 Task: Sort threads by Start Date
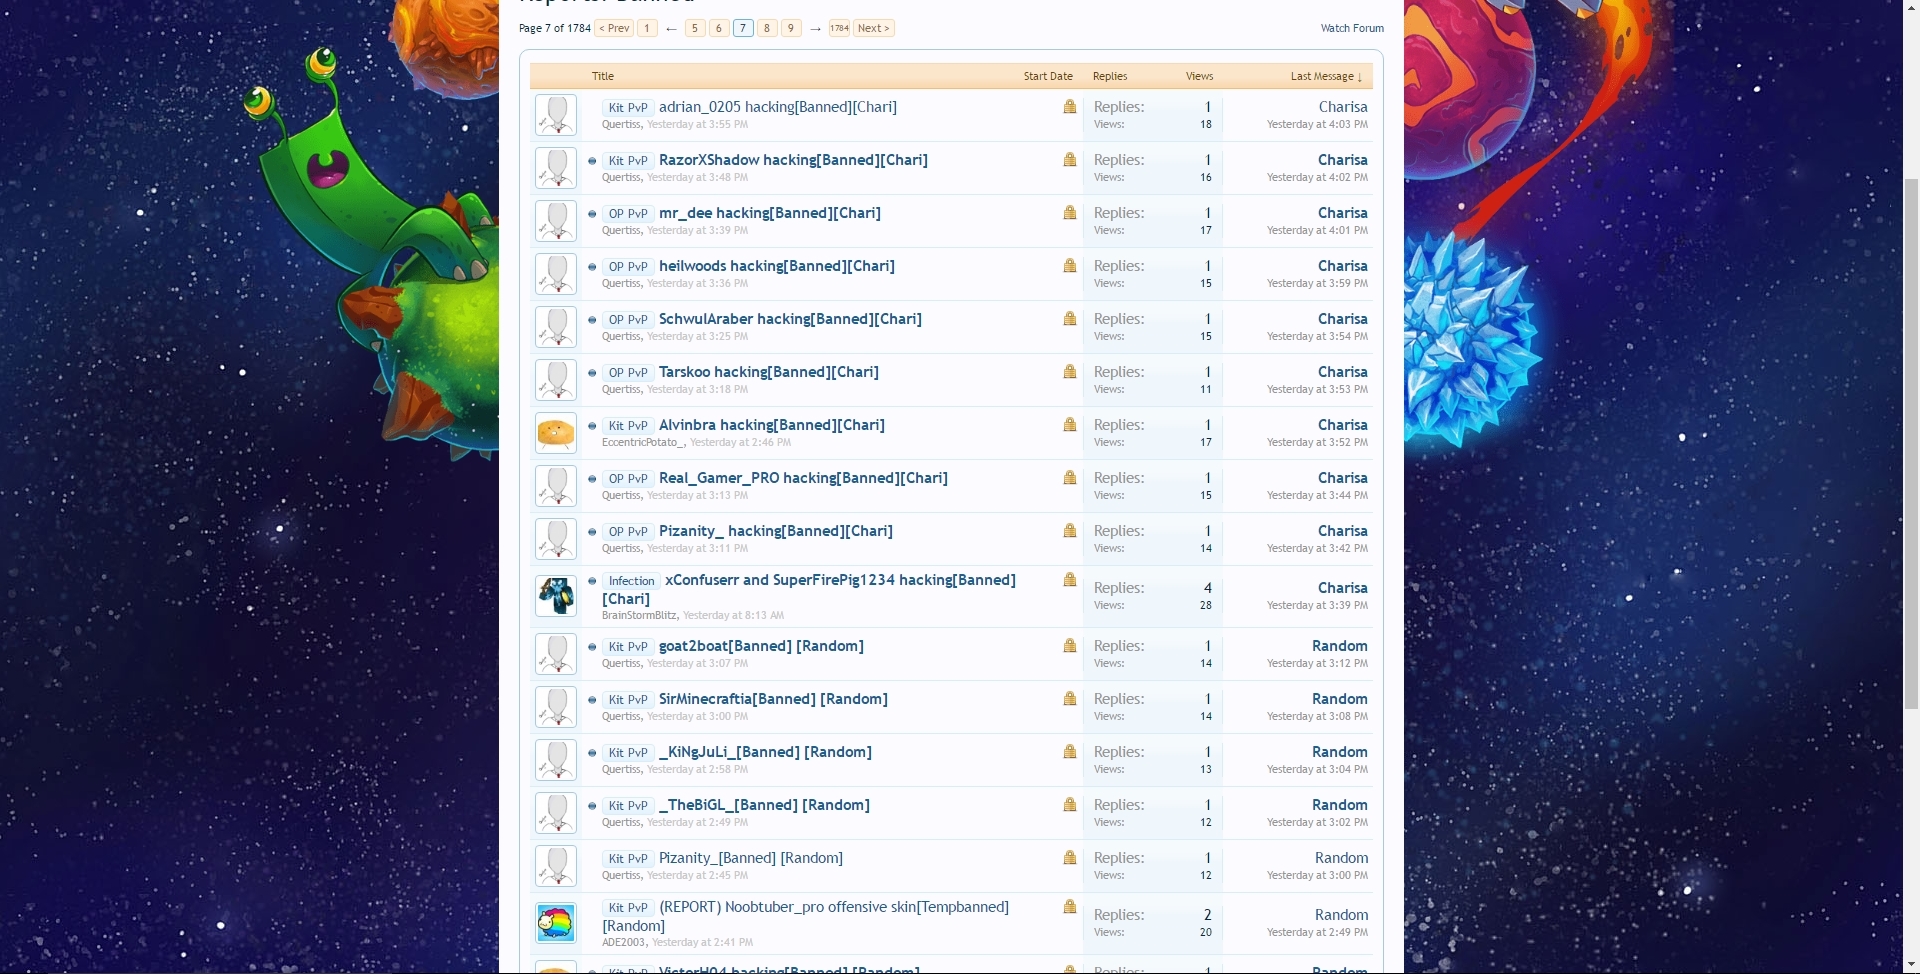click(x=1048, y=76)
